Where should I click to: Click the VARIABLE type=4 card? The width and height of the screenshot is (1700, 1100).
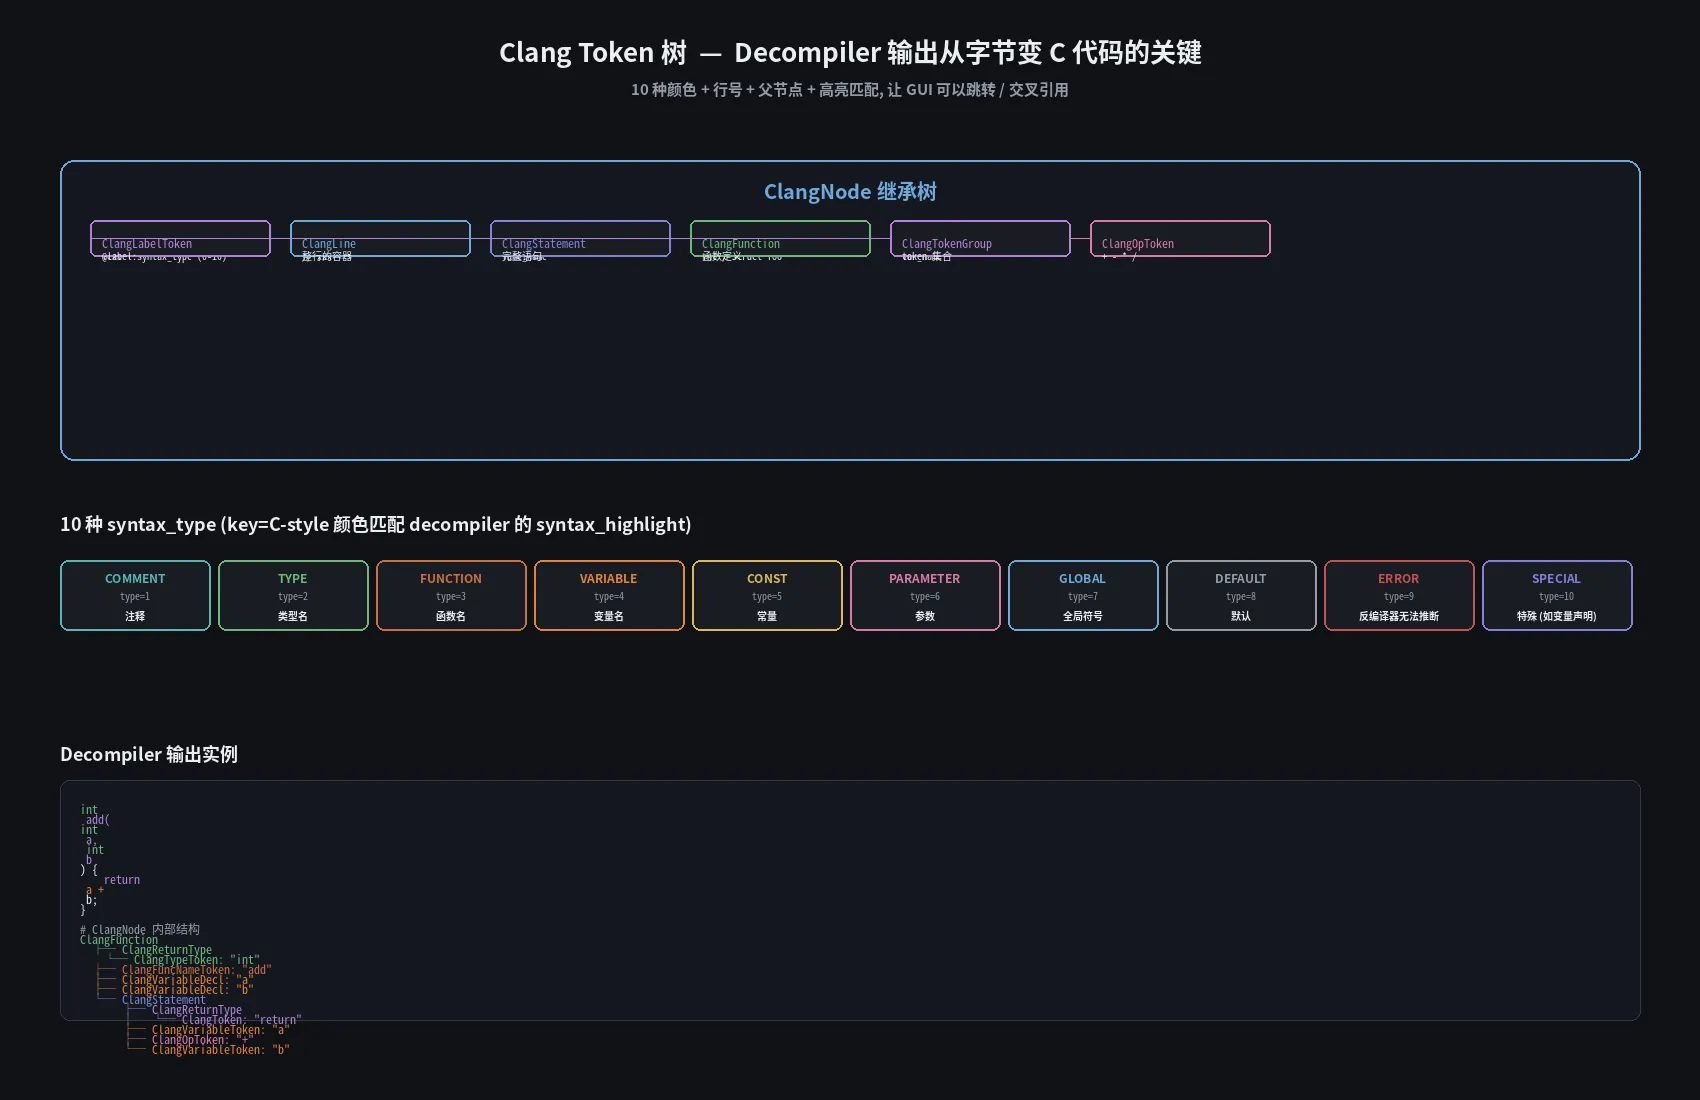(x=609, y=596)
